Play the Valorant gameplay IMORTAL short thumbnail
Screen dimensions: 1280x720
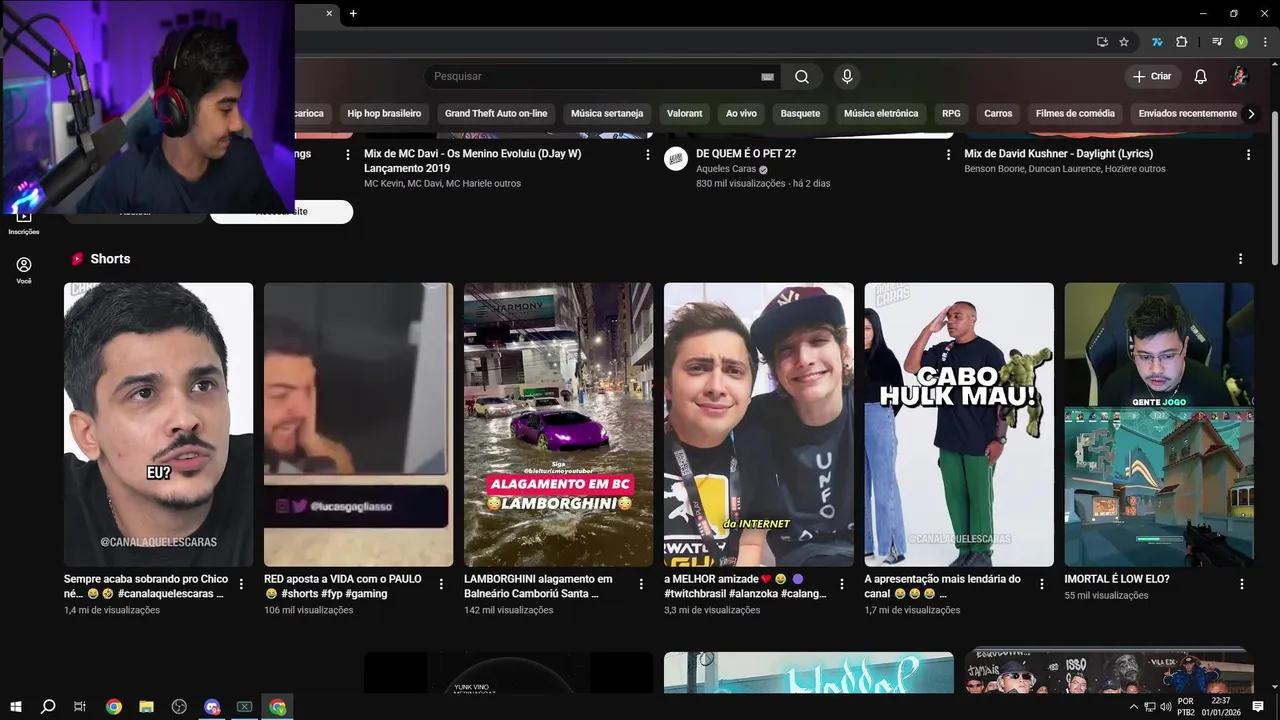click(1159, 424)
